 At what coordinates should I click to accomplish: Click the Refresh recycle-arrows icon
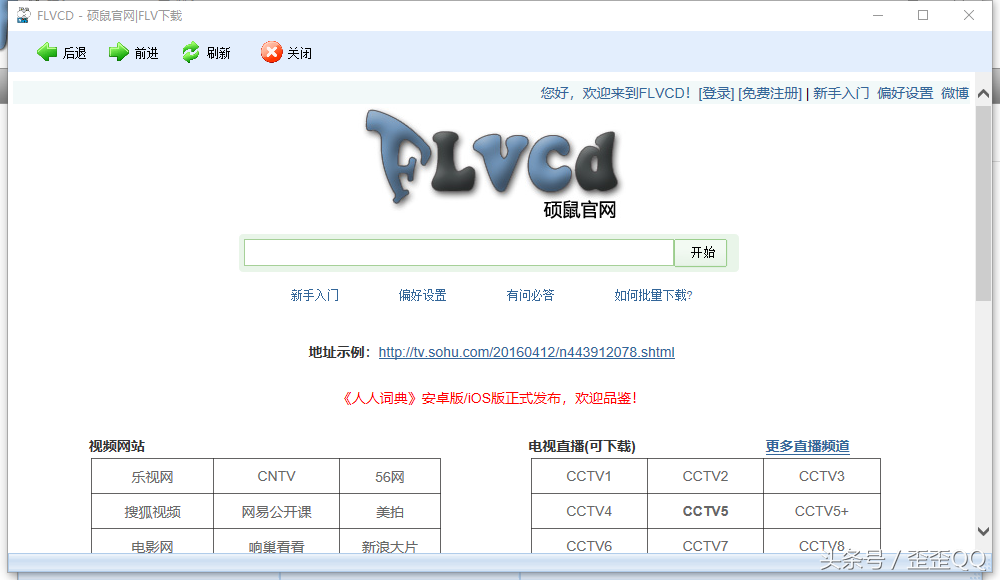coord(191,52)
